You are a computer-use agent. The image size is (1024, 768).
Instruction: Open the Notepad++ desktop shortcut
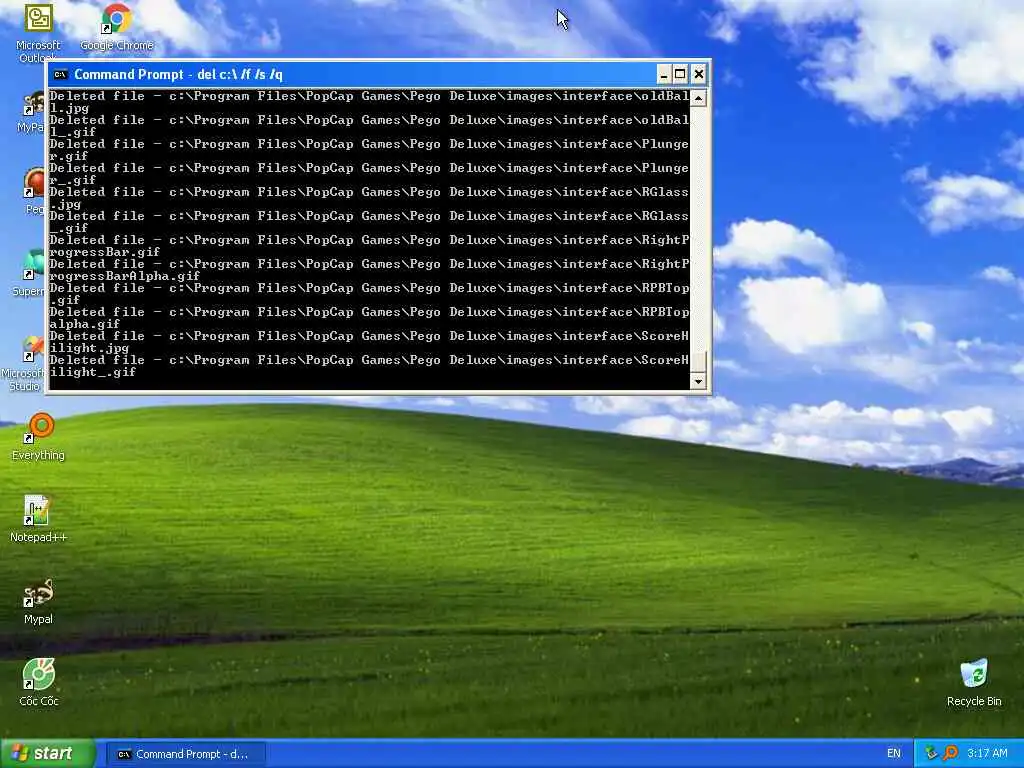38,519
